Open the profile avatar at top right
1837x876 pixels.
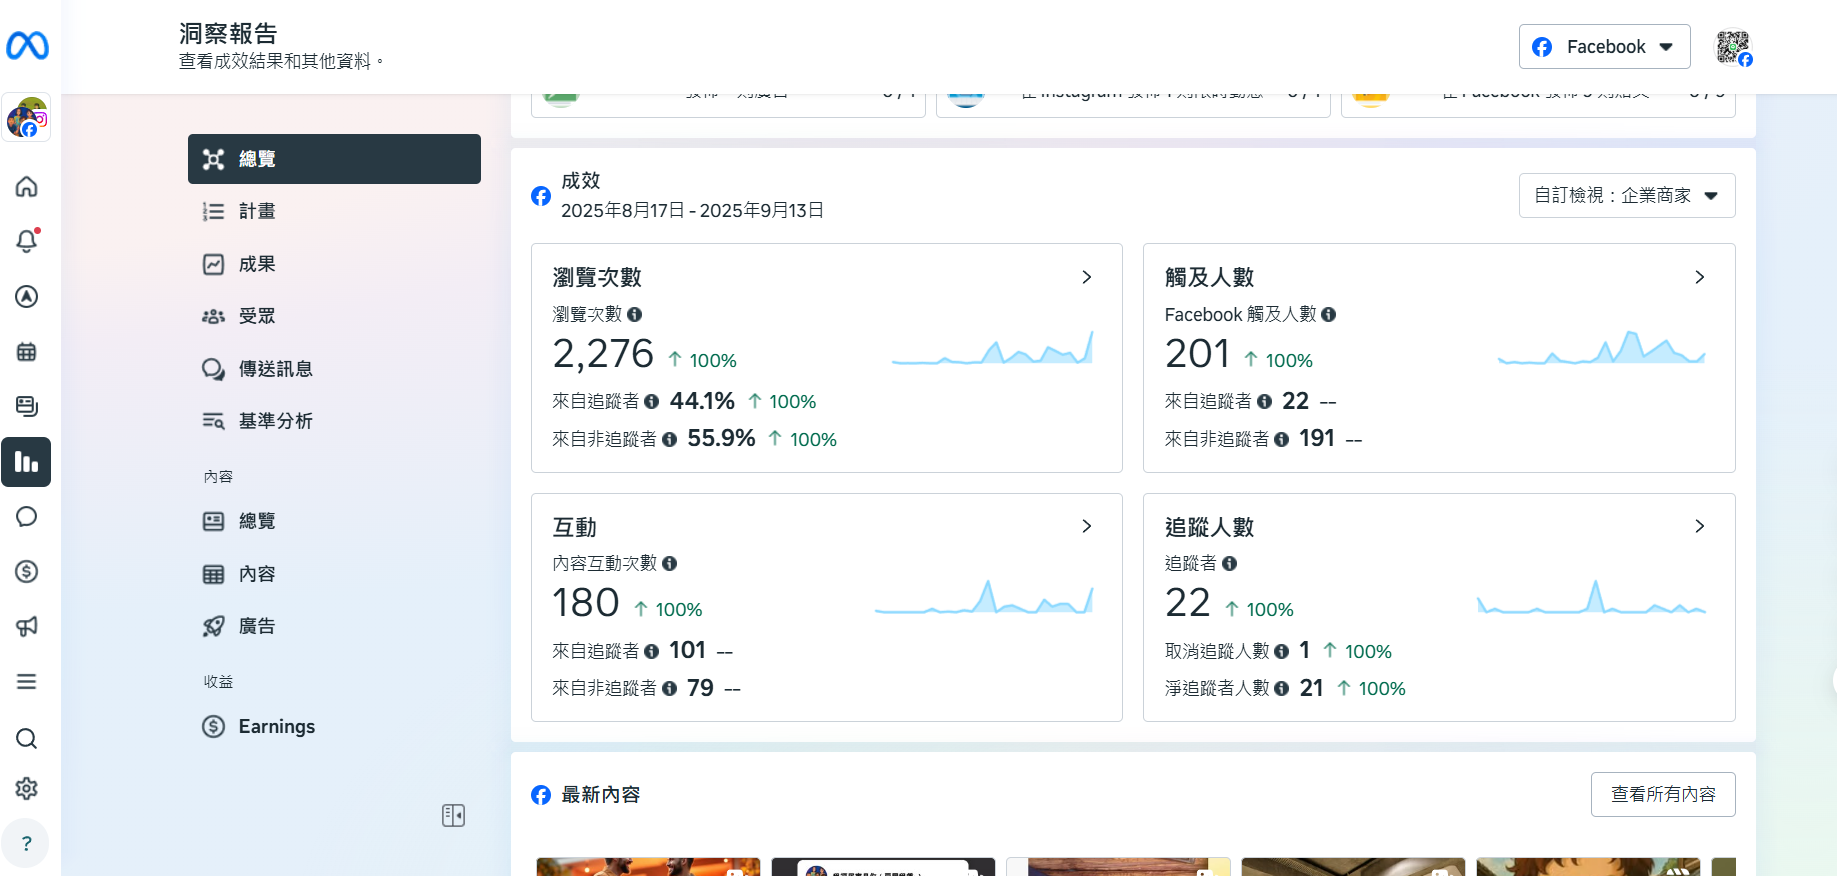pyautogui.click(x=1733, y=47)
